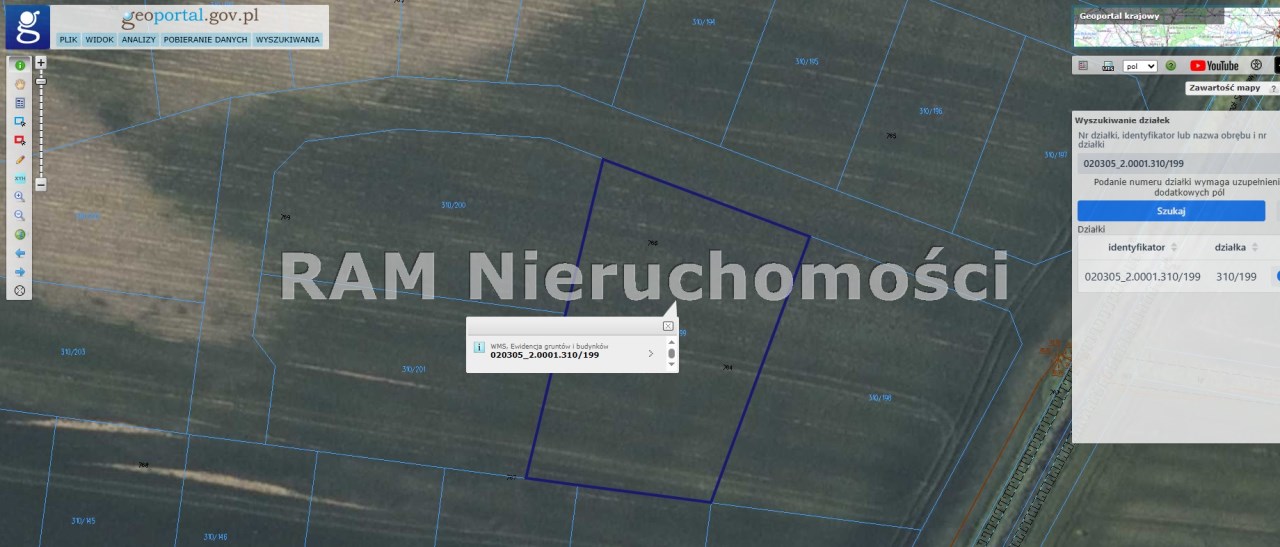
Task: Select the green info identify tool
Action: [19, 66]
